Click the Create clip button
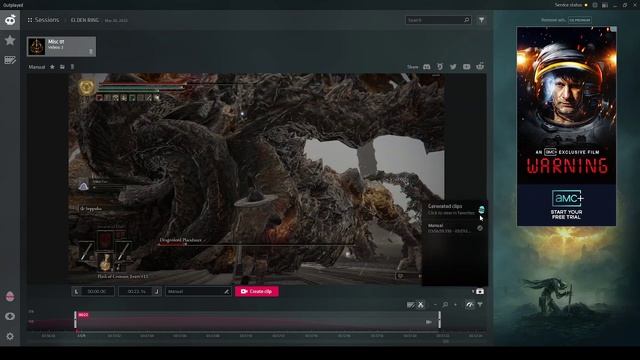This screenshot has height=360, width=640. coord(257,291)
